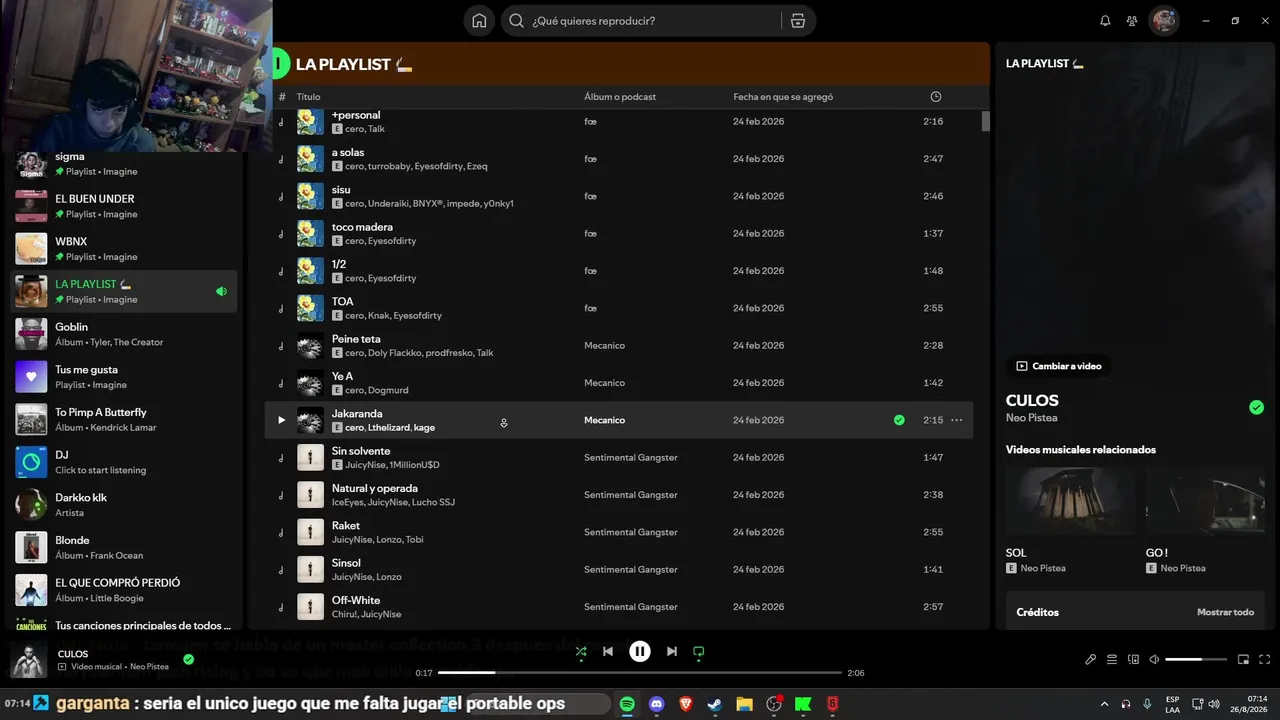Viewport: 1280px width, 720px height.
Task: Open Steam from the taskbar
Action: click(715, 704)
